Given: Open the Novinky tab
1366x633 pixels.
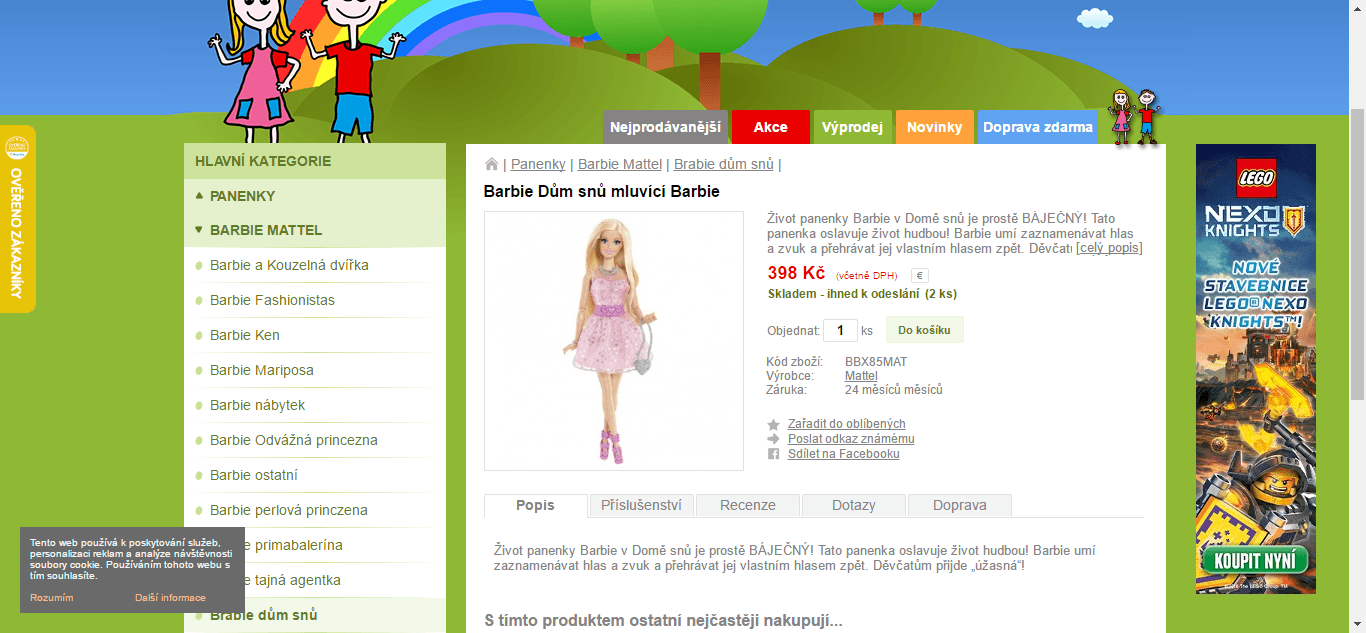Looking at the screenshot, I should 934,127.
